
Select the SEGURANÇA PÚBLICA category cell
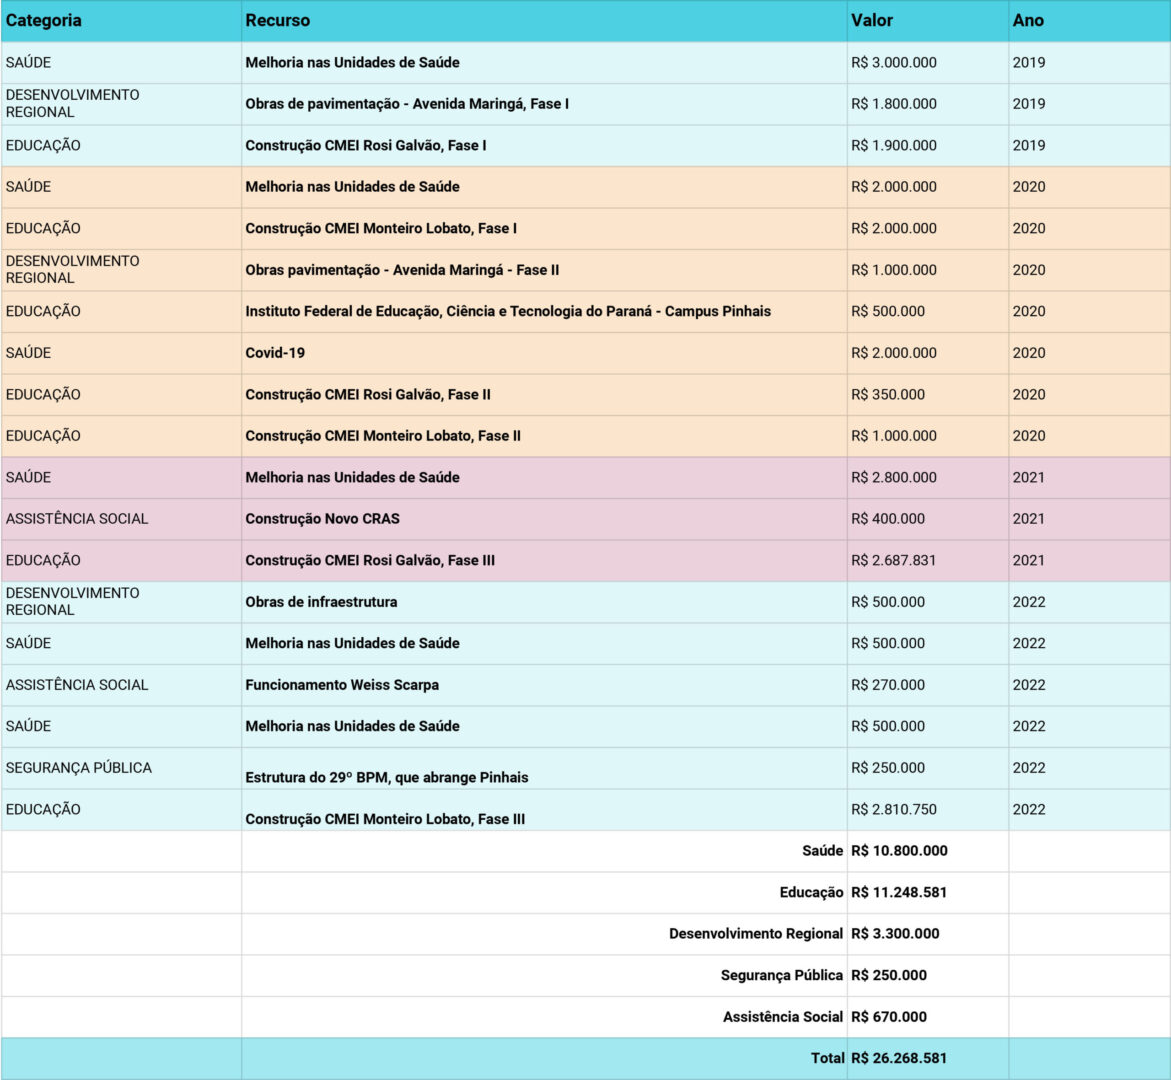[79, 768]
